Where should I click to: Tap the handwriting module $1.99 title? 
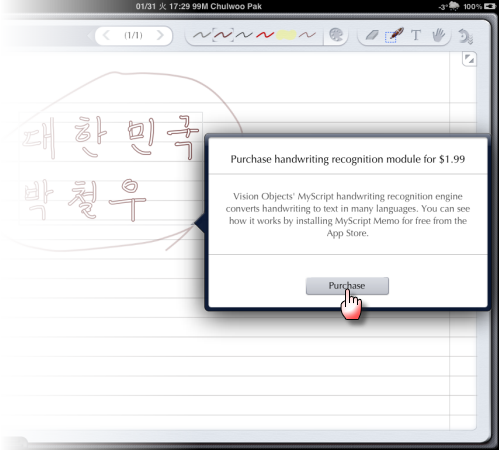pyautogui.click(x=348, y=159)
